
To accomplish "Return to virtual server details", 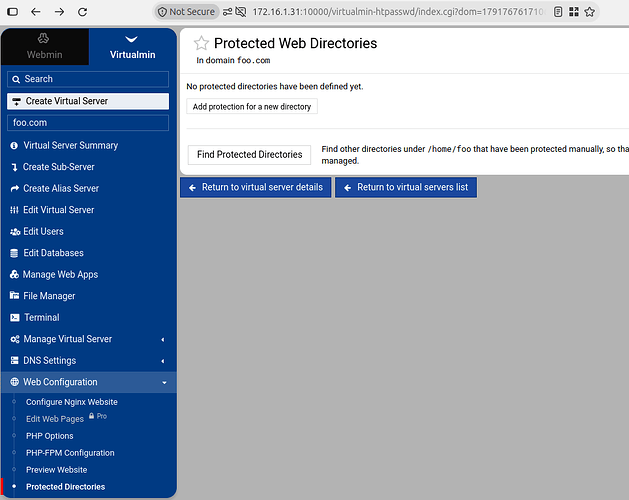I will (256, 187).
